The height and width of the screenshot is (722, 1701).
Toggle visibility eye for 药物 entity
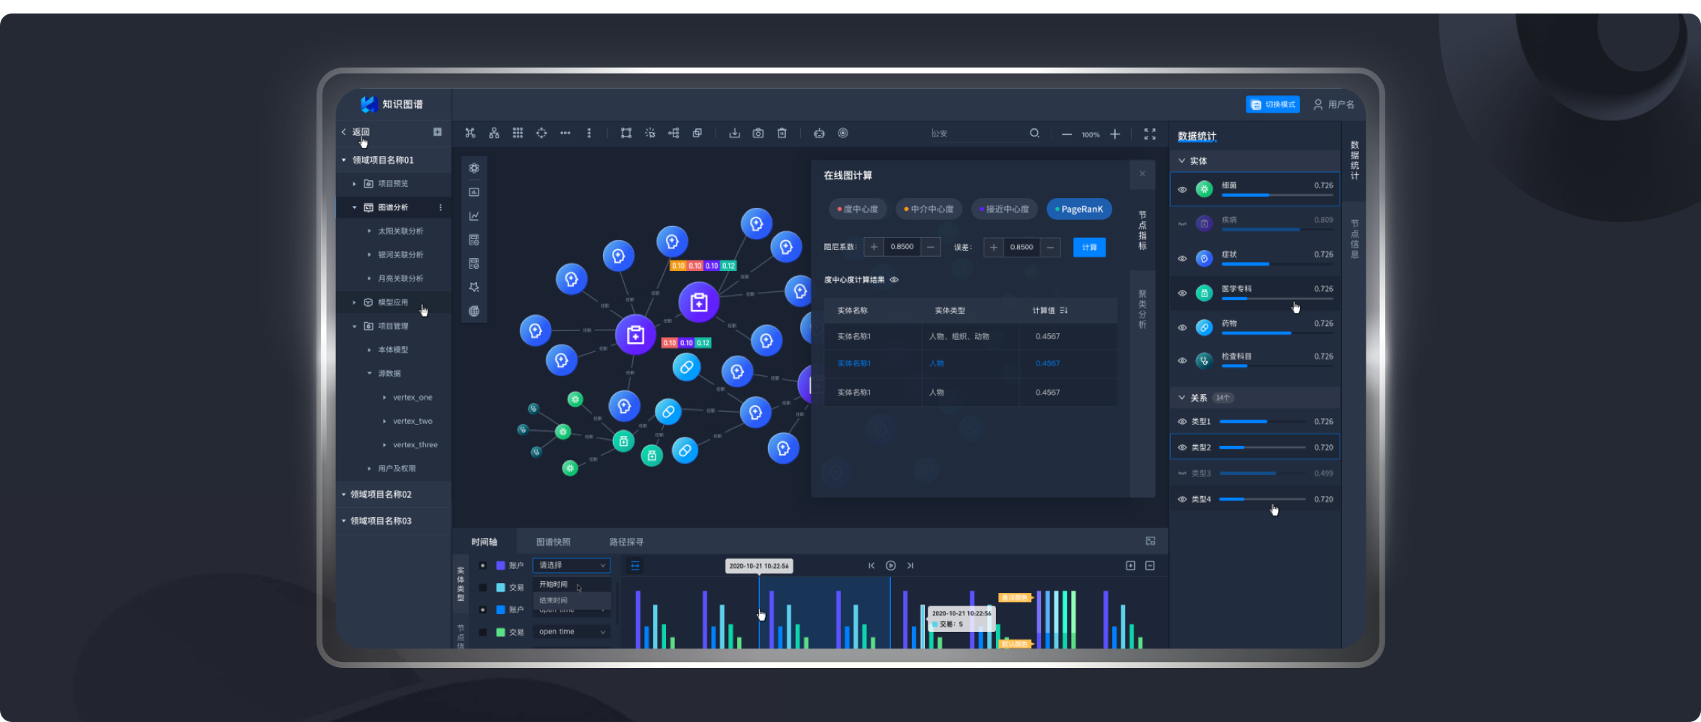pos(1182,327)
